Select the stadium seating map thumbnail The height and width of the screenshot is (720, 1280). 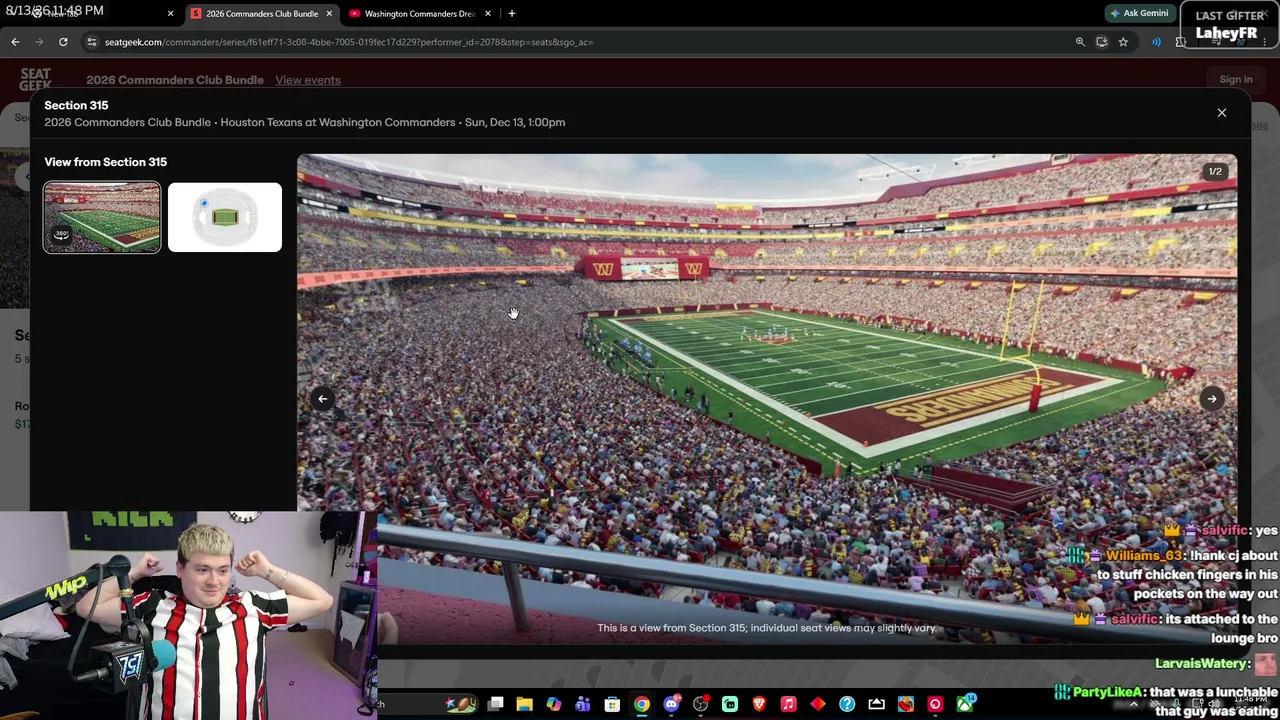[225, 217]
